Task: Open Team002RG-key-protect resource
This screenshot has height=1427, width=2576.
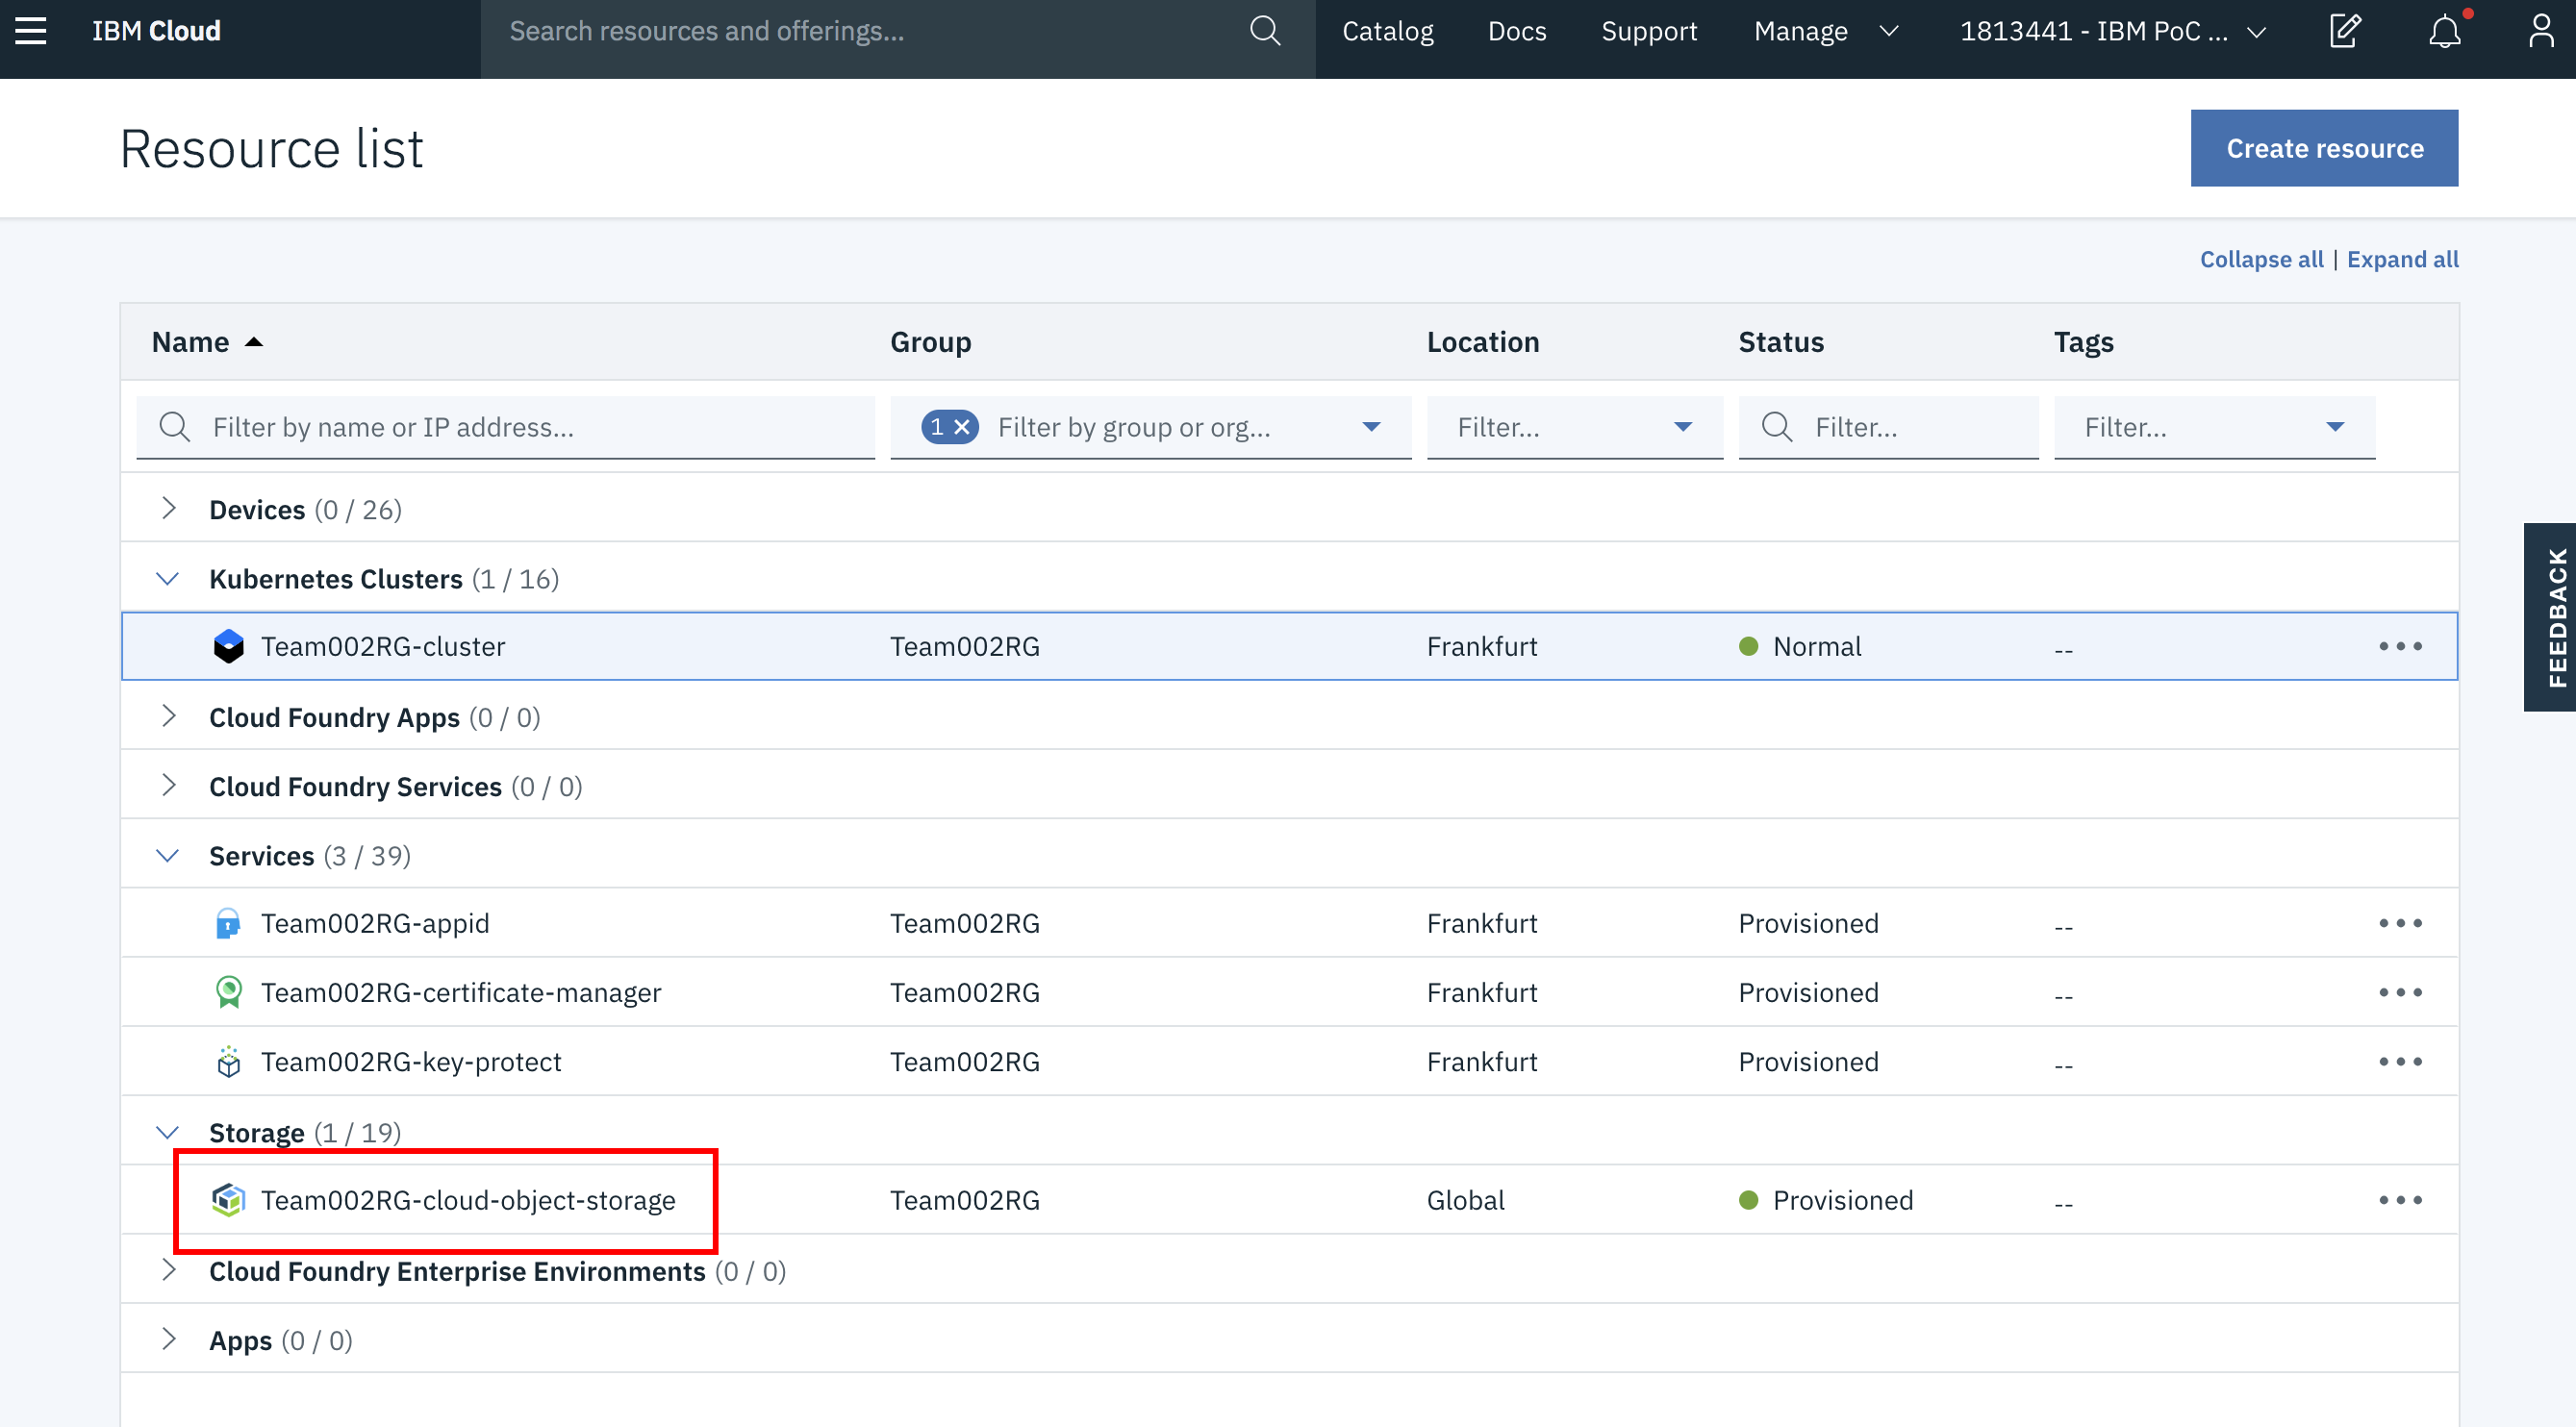Action: [411, 1061]
